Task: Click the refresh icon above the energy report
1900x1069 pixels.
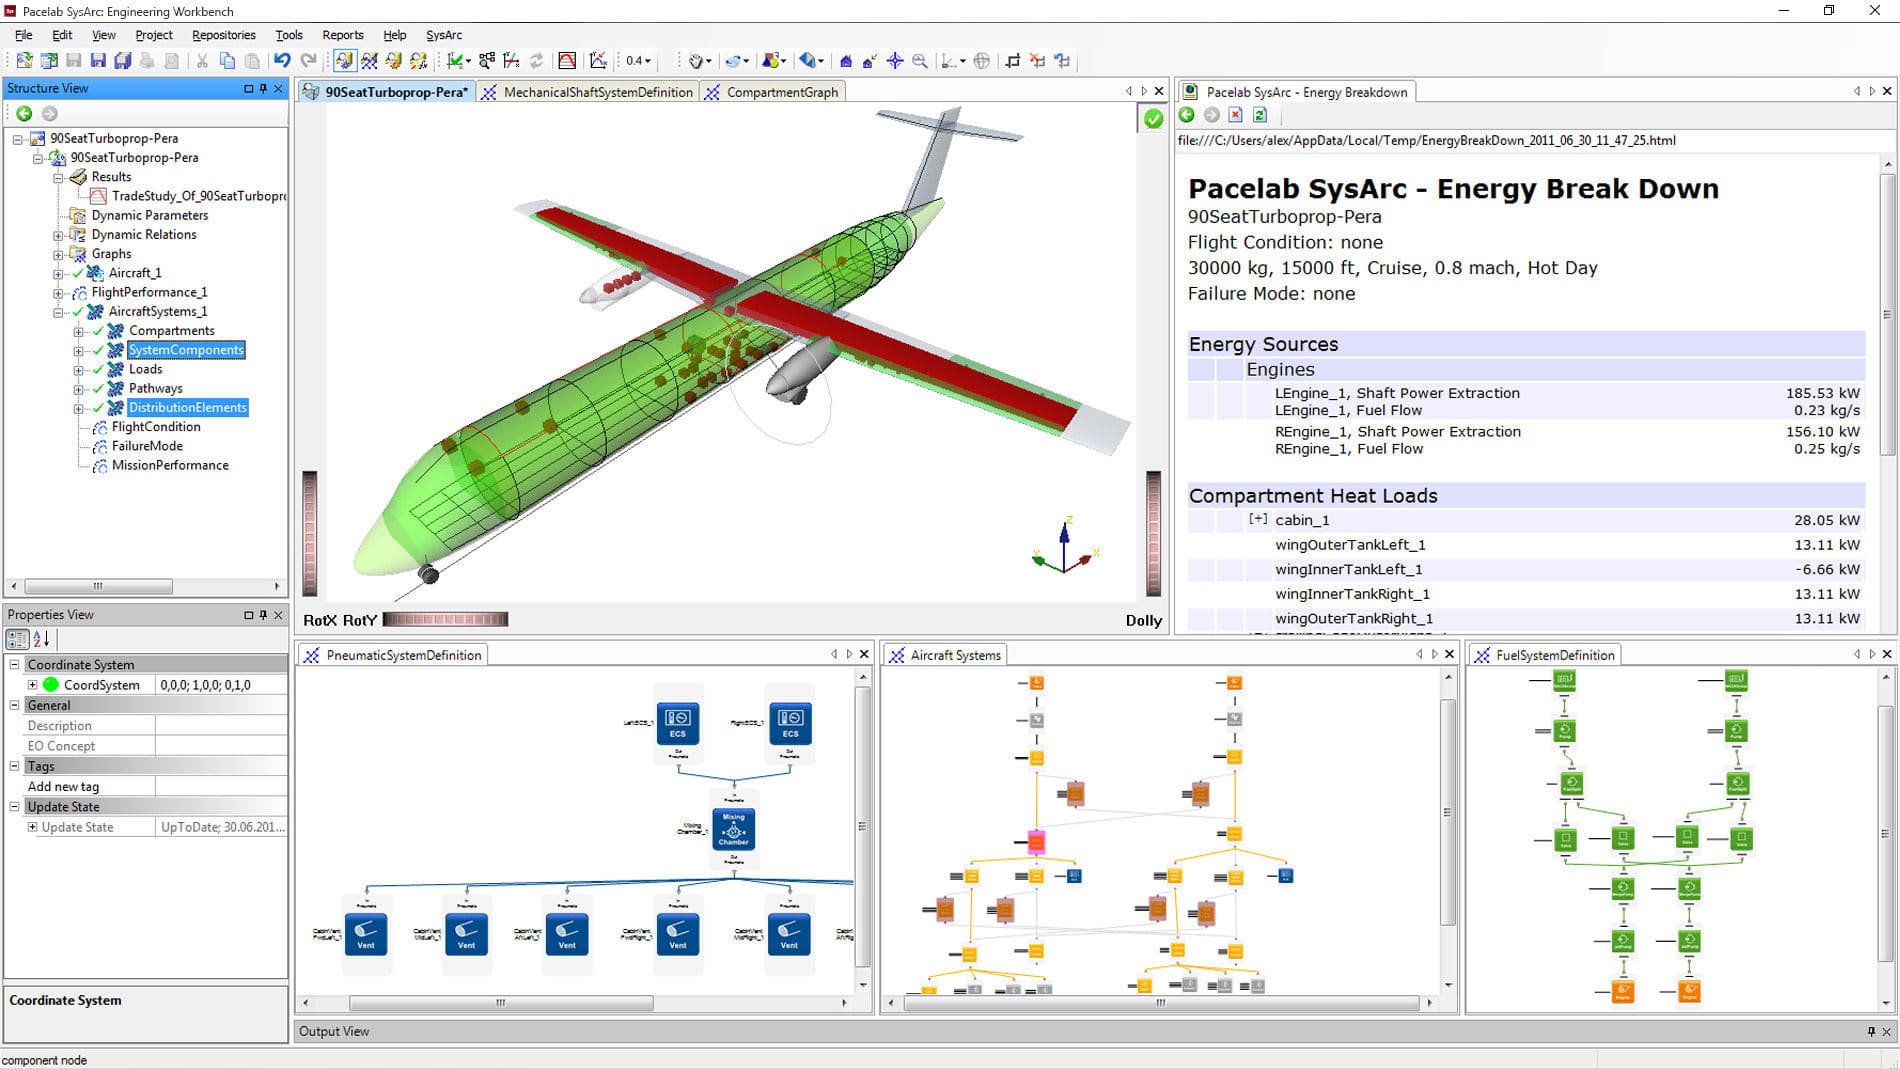Action: (x=1260, y=115)
